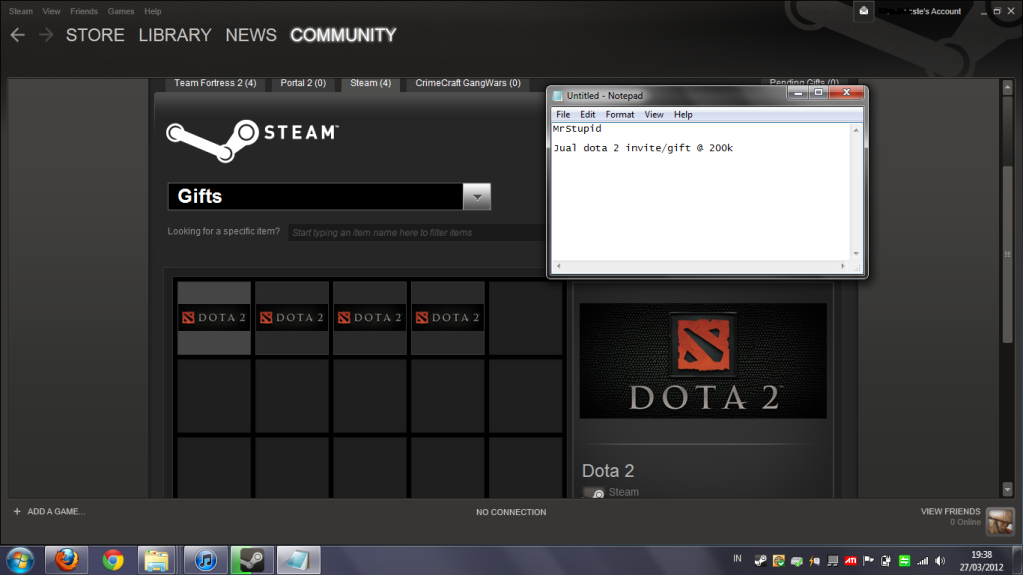Open Notepad Edit menu
The image size is (1023, 575).
[x=587, y=115]
